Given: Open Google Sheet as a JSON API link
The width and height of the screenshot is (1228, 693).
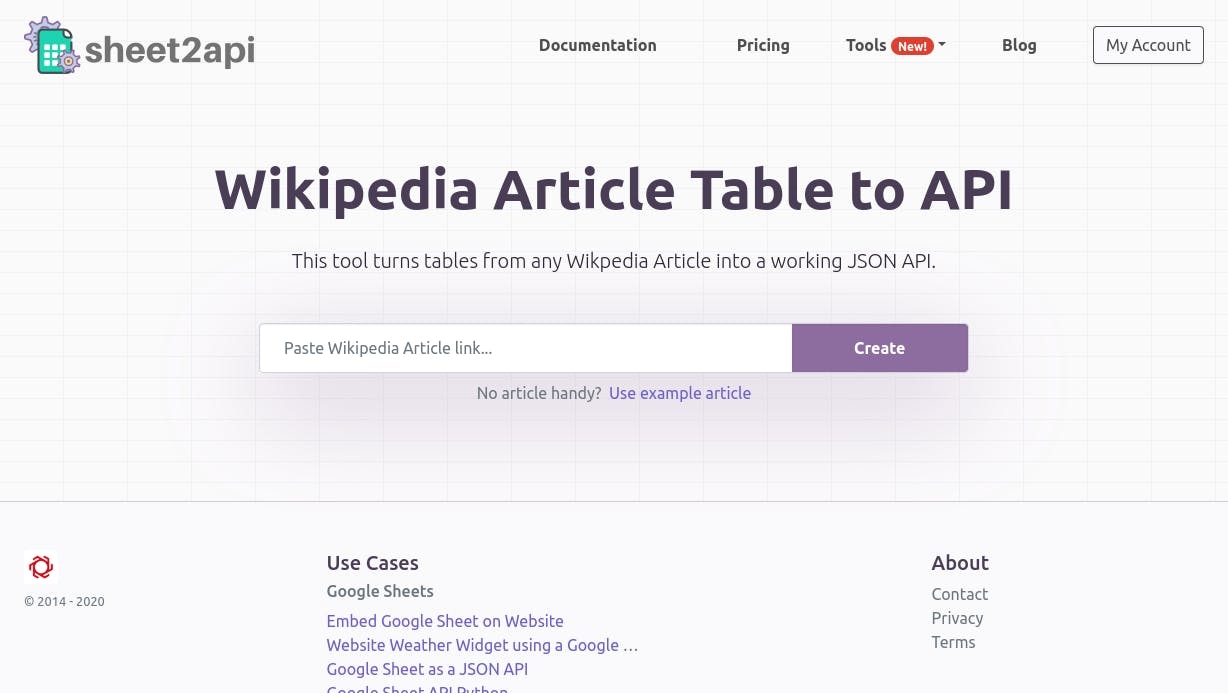Looking at the screenshot, I should point(427,669).
